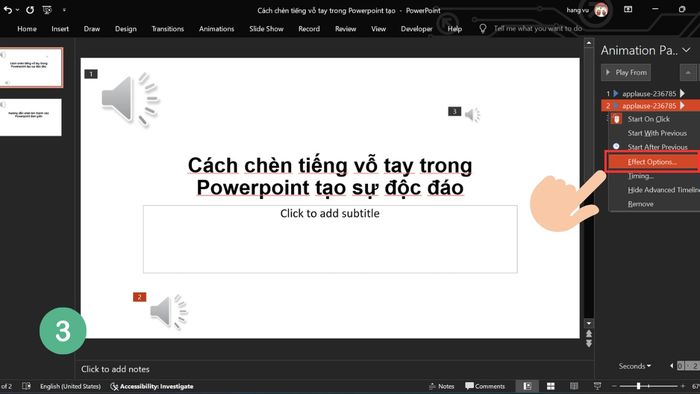Open the View ribbon tab
The width and height of the screenshot is (700, 394).
coord(378,29)
